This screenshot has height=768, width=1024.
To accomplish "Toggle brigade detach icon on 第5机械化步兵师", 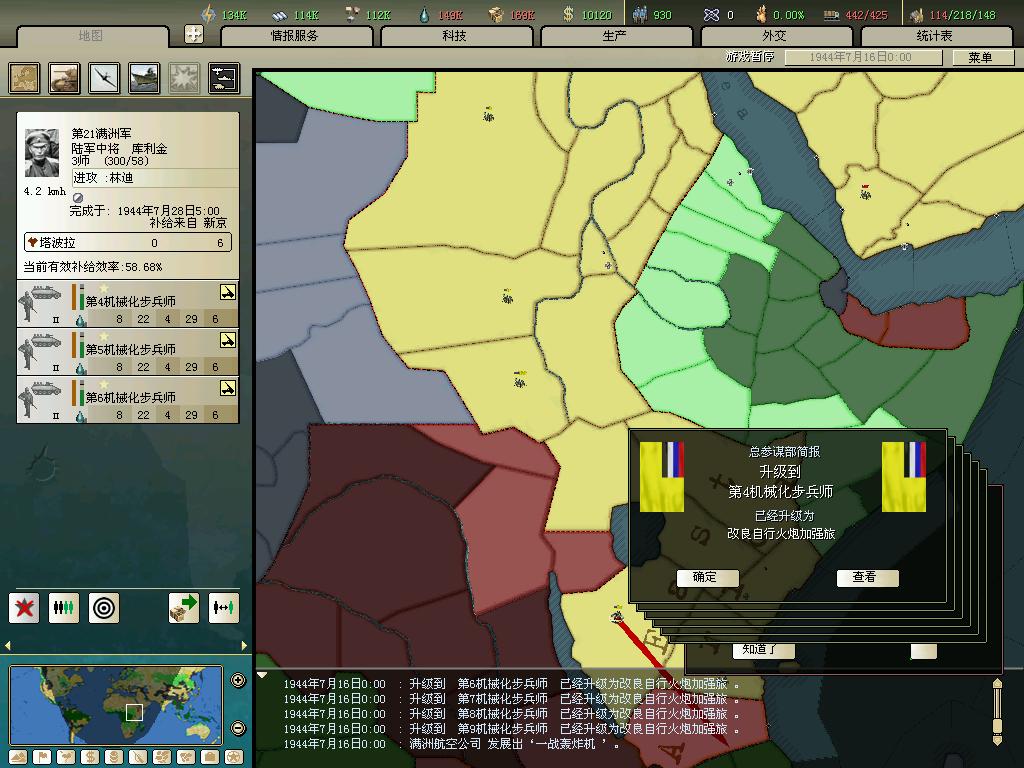I will point(228,340).
